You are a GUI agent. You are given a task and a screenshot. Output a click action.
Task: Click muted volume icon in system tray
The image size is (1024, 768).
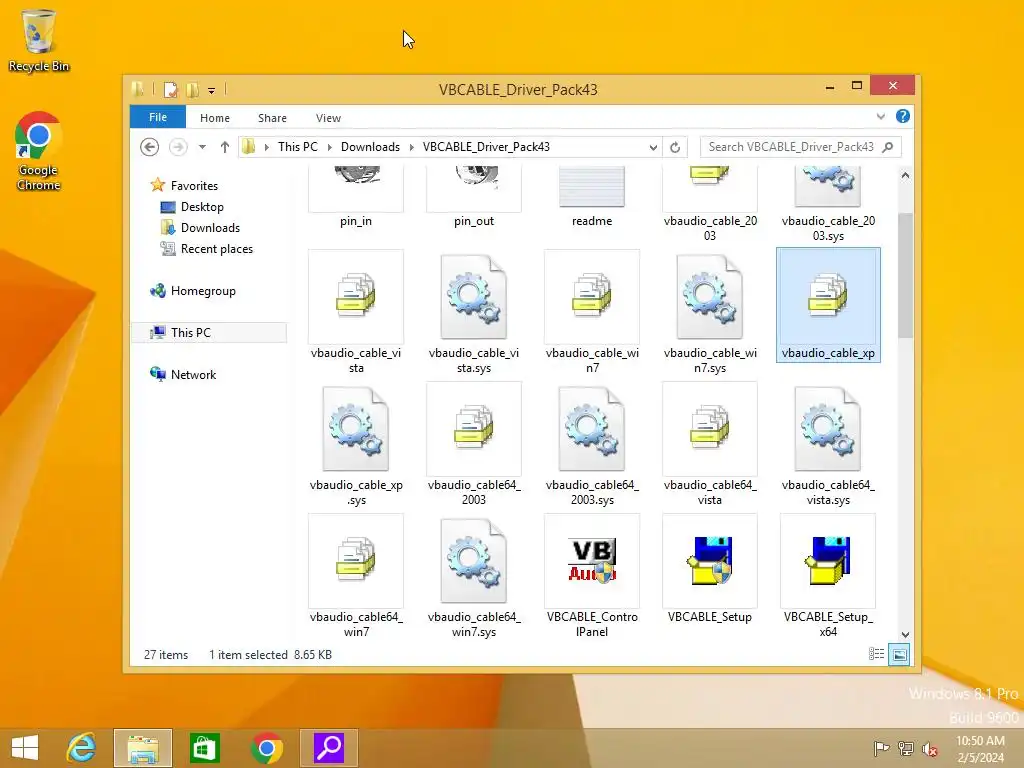(x=929, y=749)
